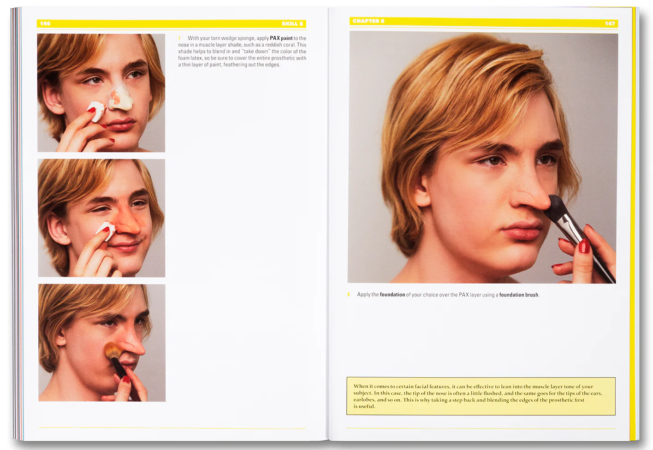This screenshot has height=450, width=653.
Task: Click the top-left photo of sponge applying paint
Action: [x=101, y=92]
